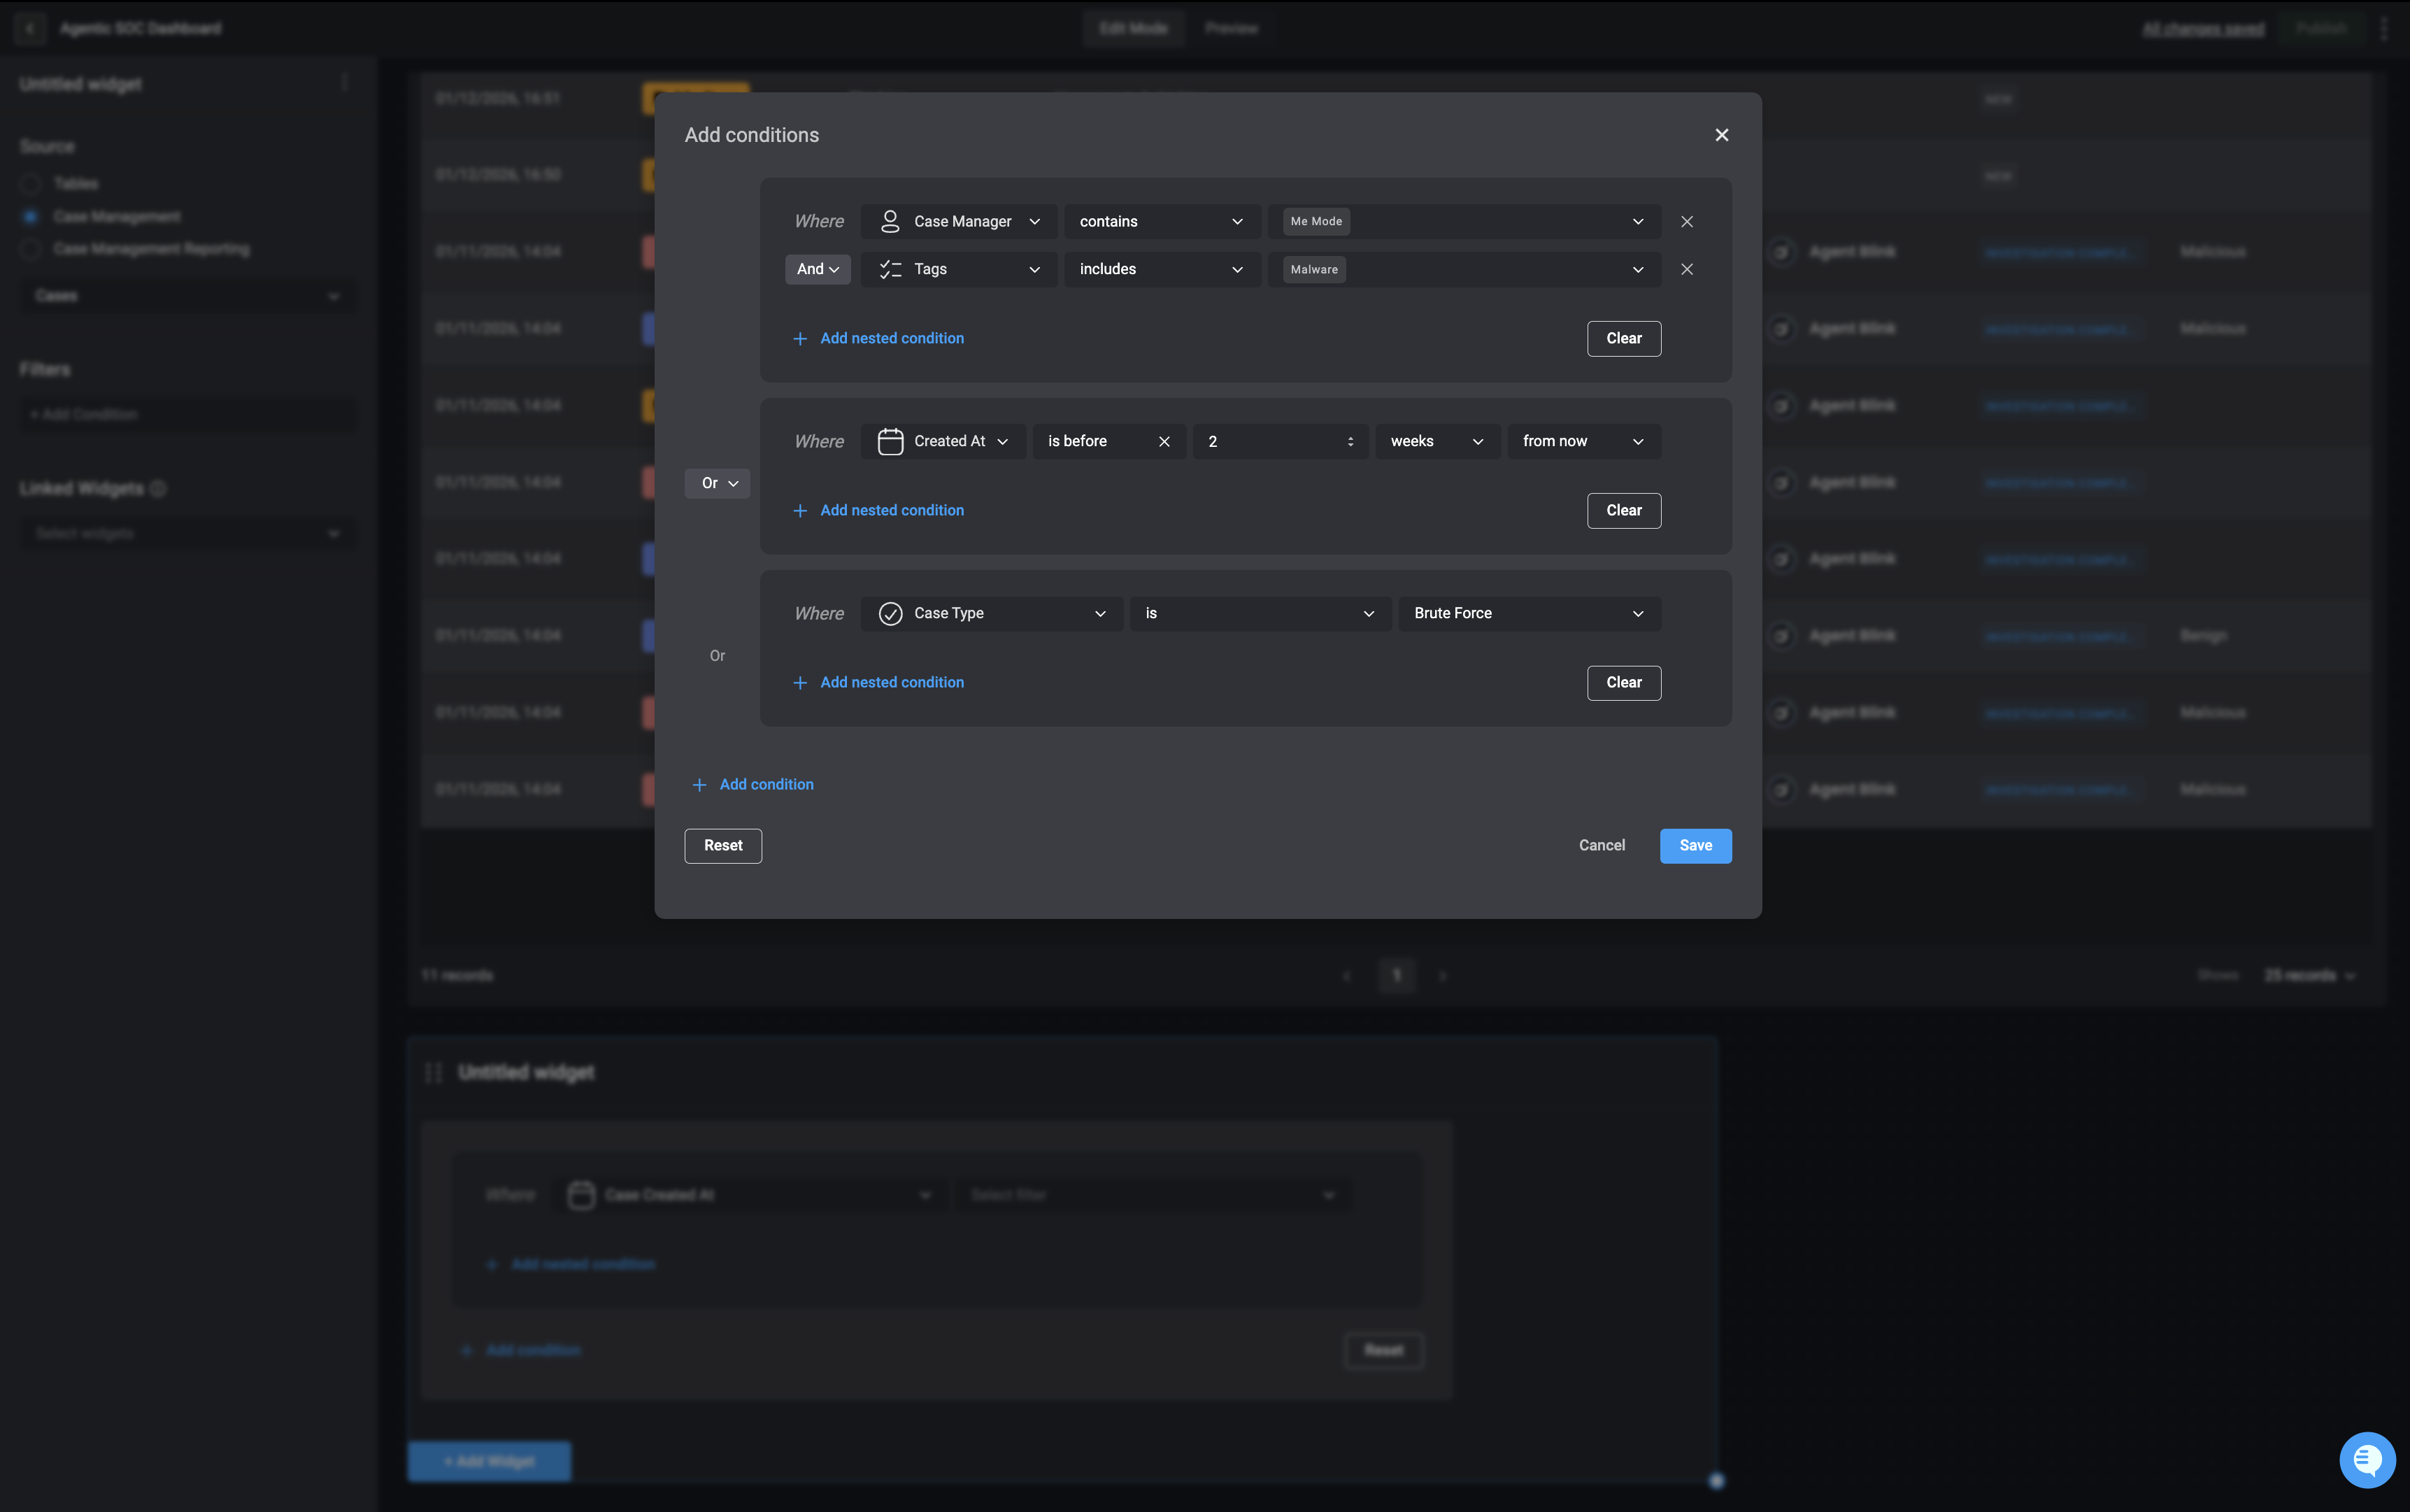2410x1512 pixels.
Task: Click the plus icon beside Add condition
Action: [699, 785]
